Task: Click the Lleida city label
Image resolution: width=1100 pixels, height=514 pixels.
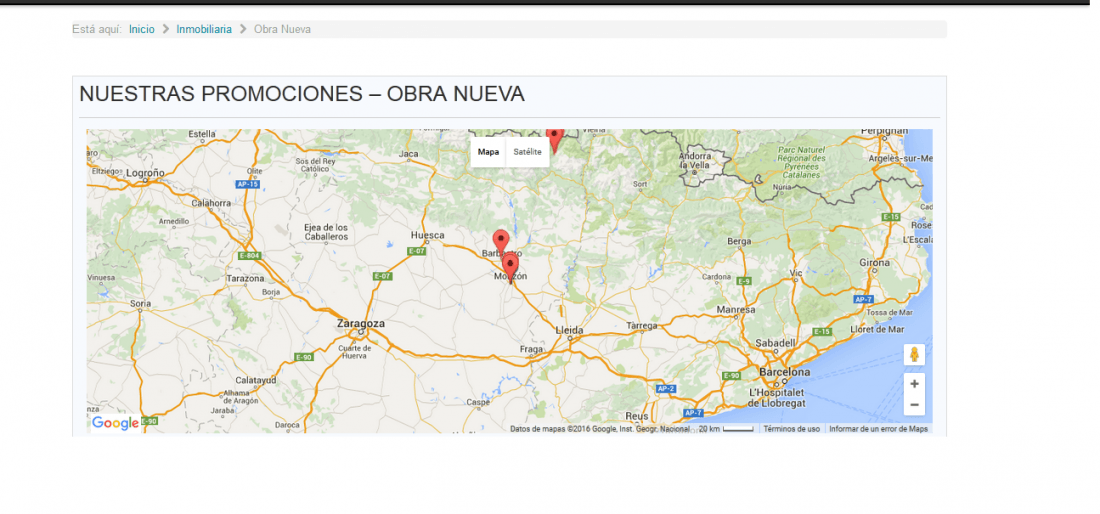Action: [x=569, y=330]
